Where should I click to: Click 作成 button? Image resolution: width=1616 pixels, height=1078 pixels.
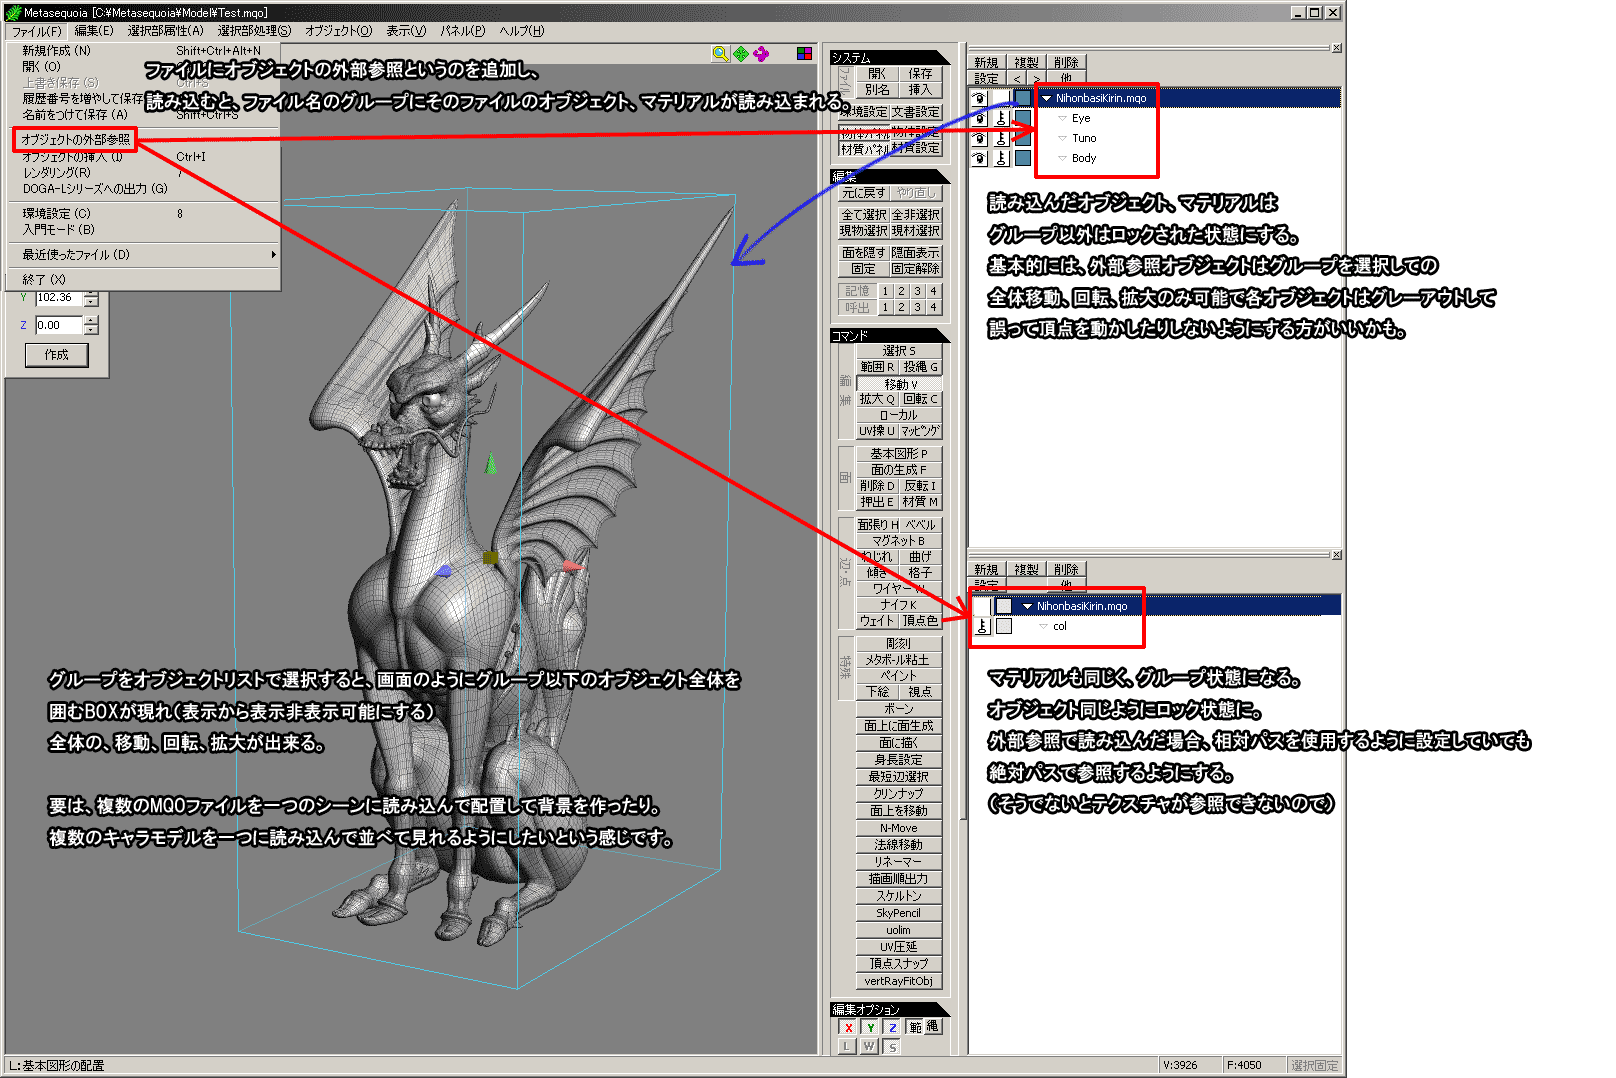(x=57, y=355)
